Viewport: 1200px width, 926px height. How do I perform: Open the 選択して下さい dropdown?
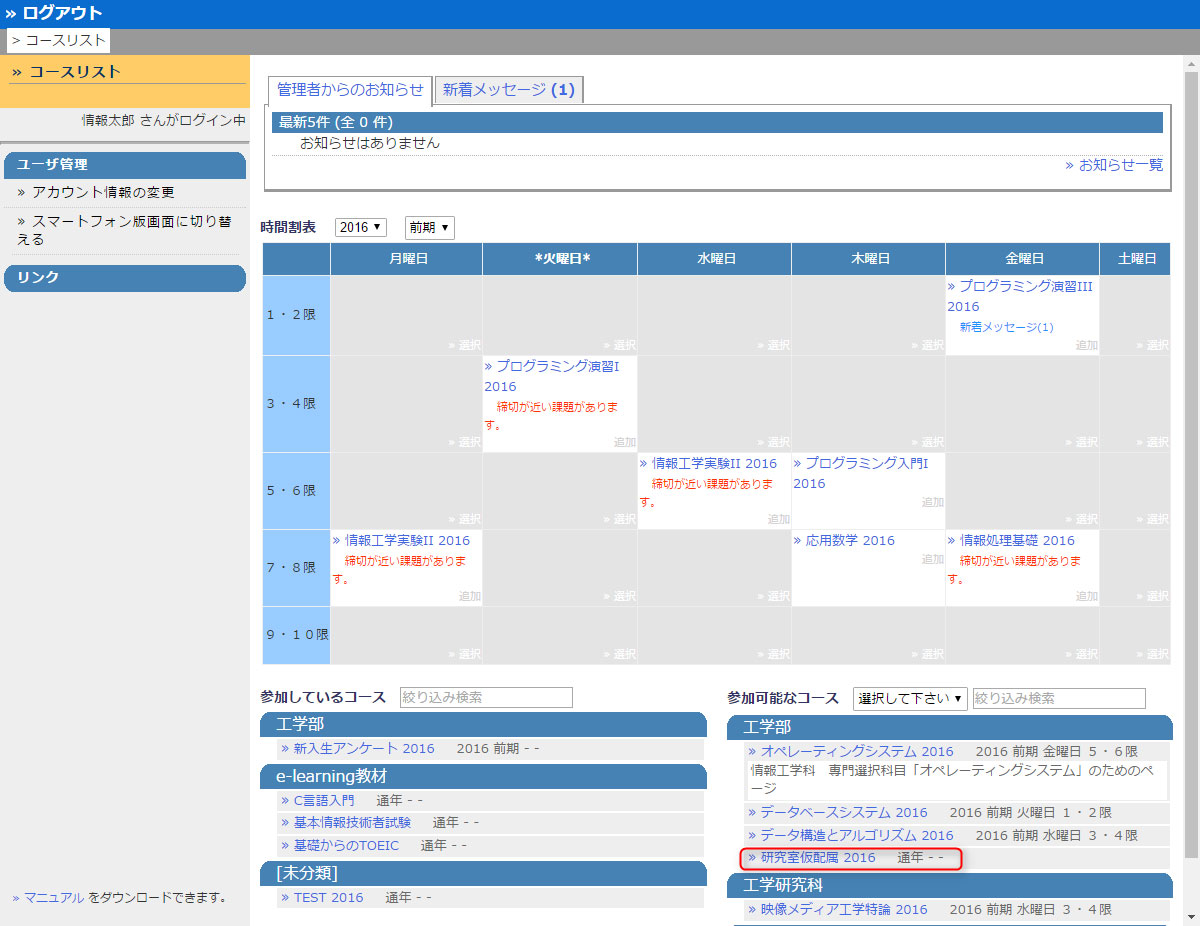click(910, 698)
